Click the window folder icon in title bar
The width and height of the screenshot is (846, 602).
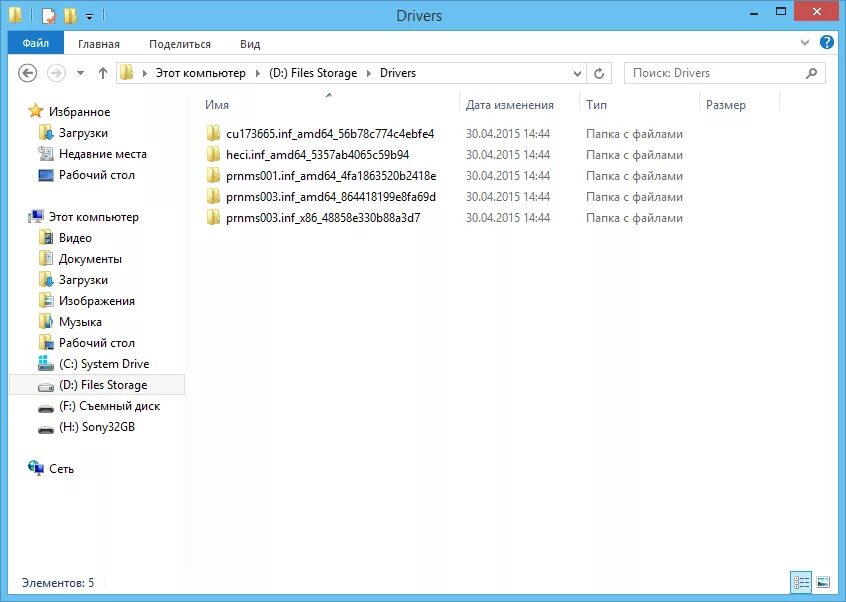click(15, 15)
